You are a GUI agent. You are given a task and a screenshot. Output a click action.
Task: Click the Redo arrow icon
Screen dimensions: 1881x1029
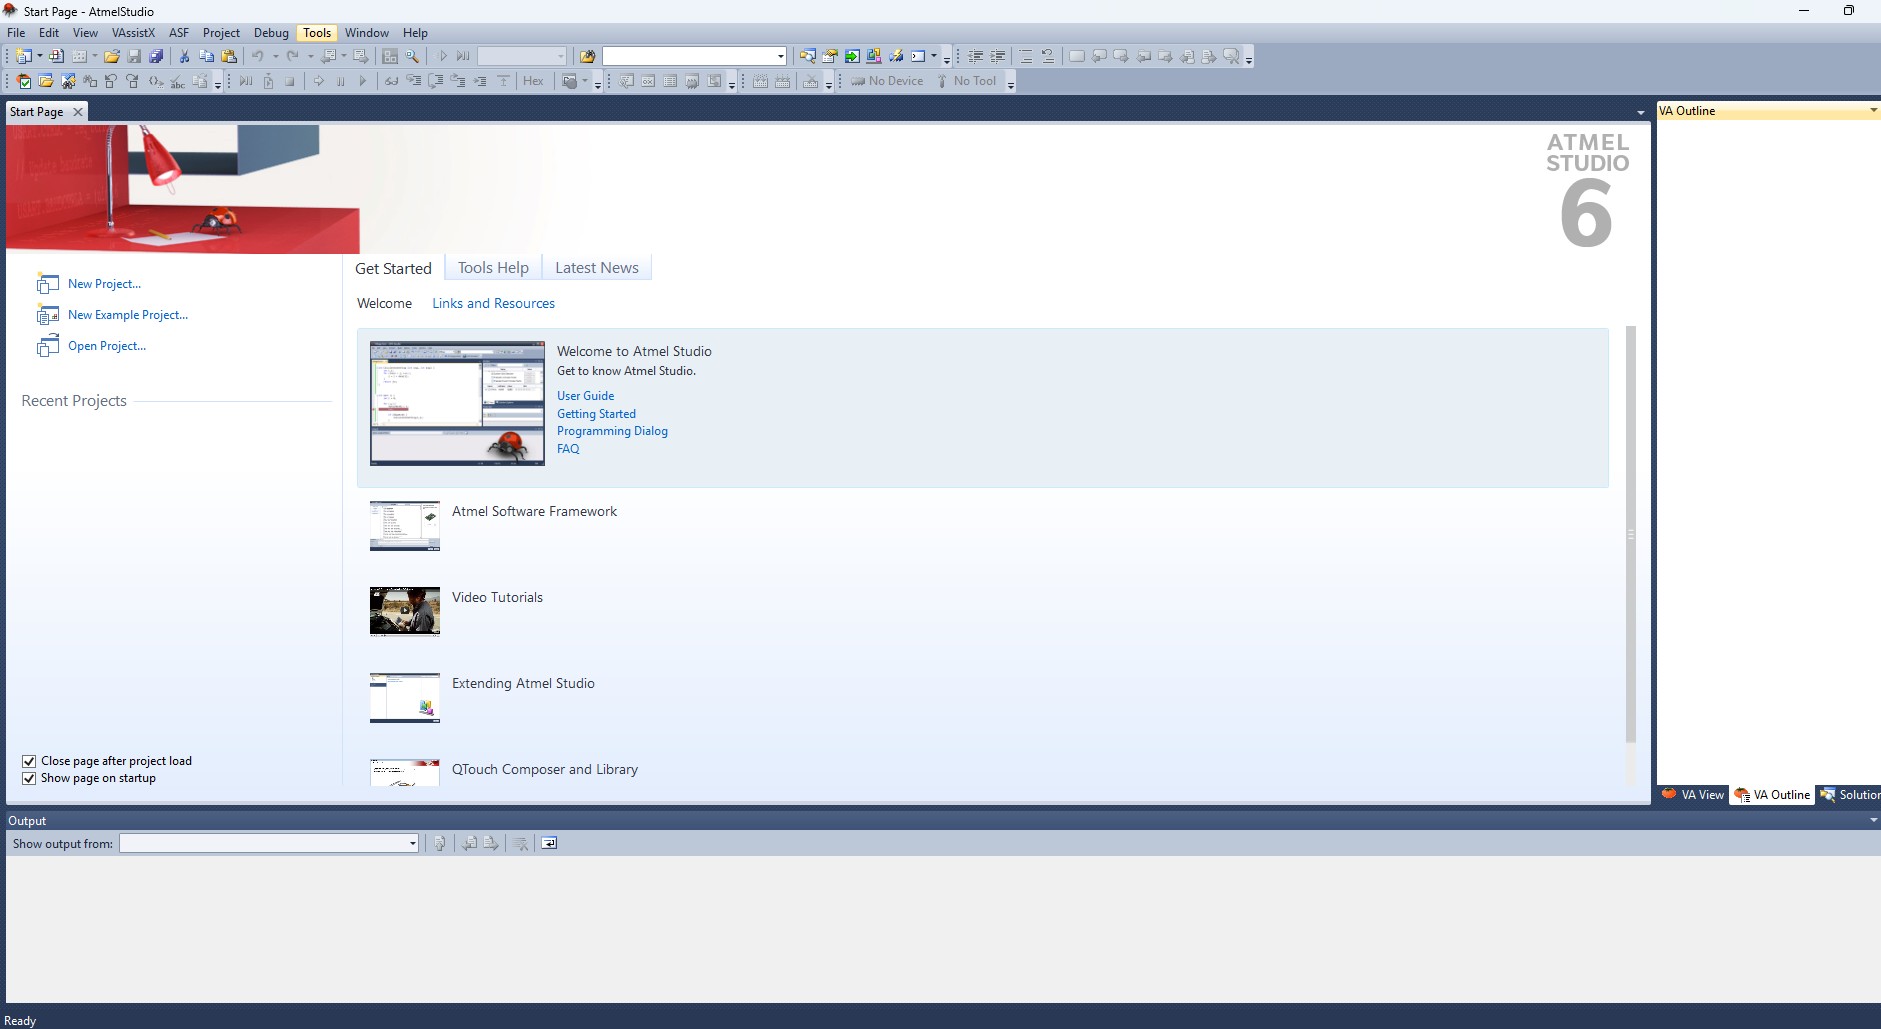pos(293,56)
